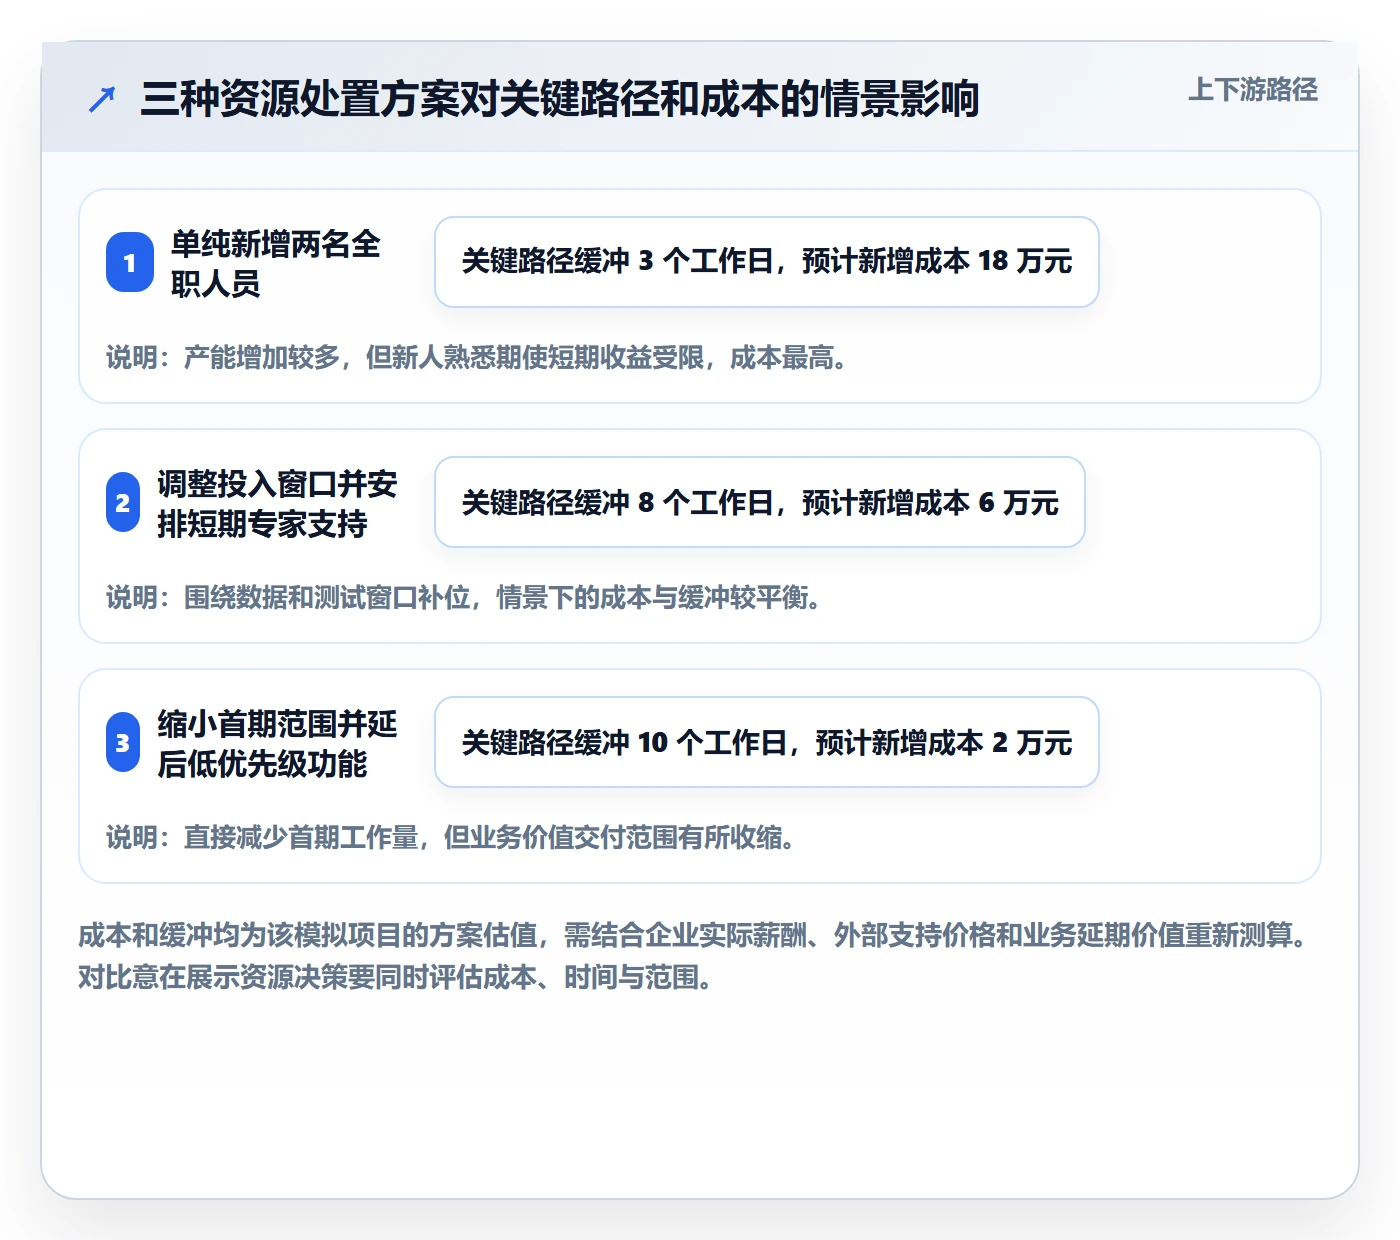Select the title 三种资源处置方案对关键路径和成本的情景影响
This screenshot has height=1240, width=1400.
click(560, 99)
